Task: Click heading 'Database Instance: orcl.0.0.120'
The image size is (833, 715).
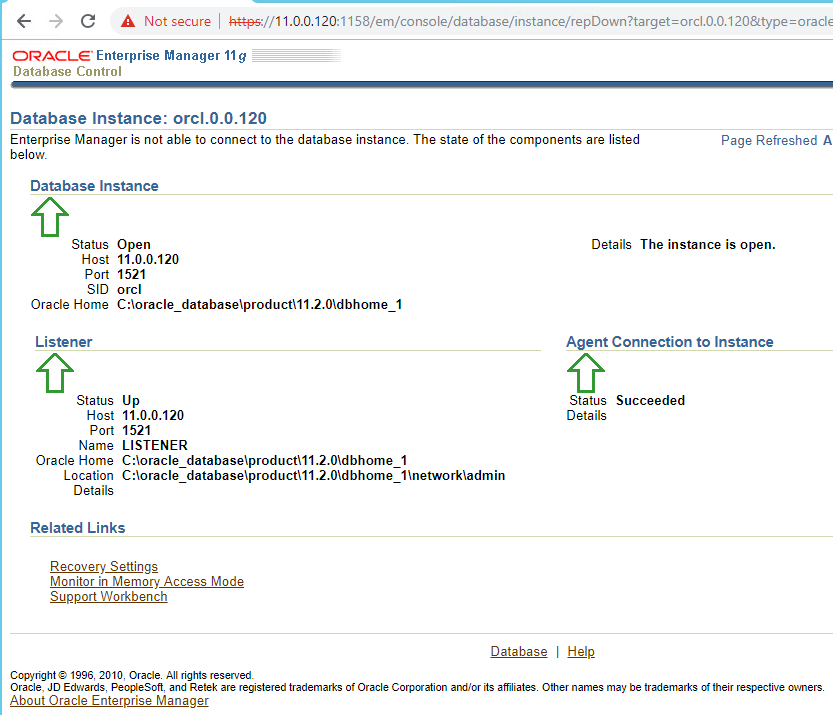Action: [138, 118]
